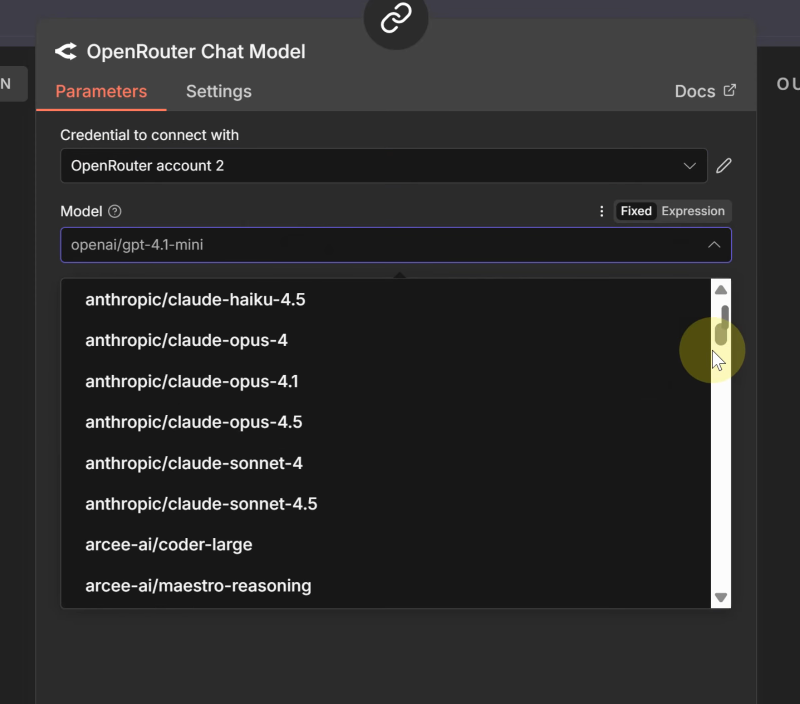Switch Model field to Fixed mode
The image size is (800, 704).
[x=636, y=211]
